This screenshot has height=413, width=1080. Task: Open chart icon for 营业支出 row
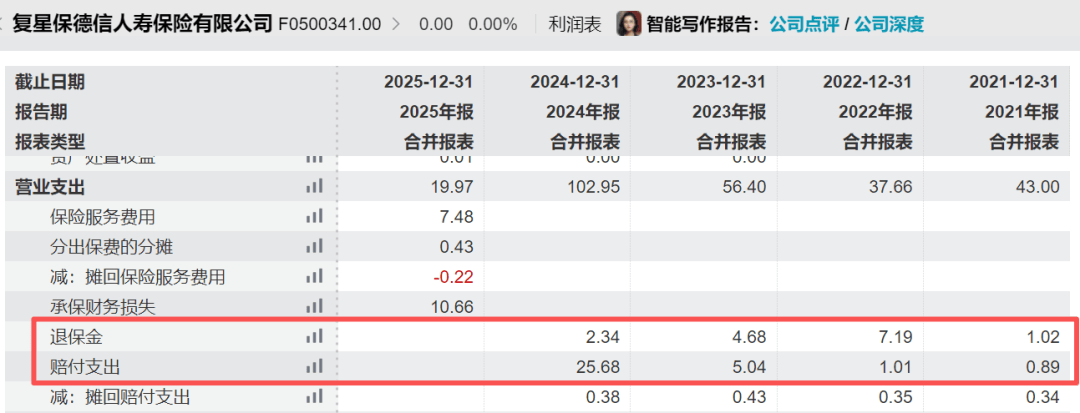pos(314,187)
